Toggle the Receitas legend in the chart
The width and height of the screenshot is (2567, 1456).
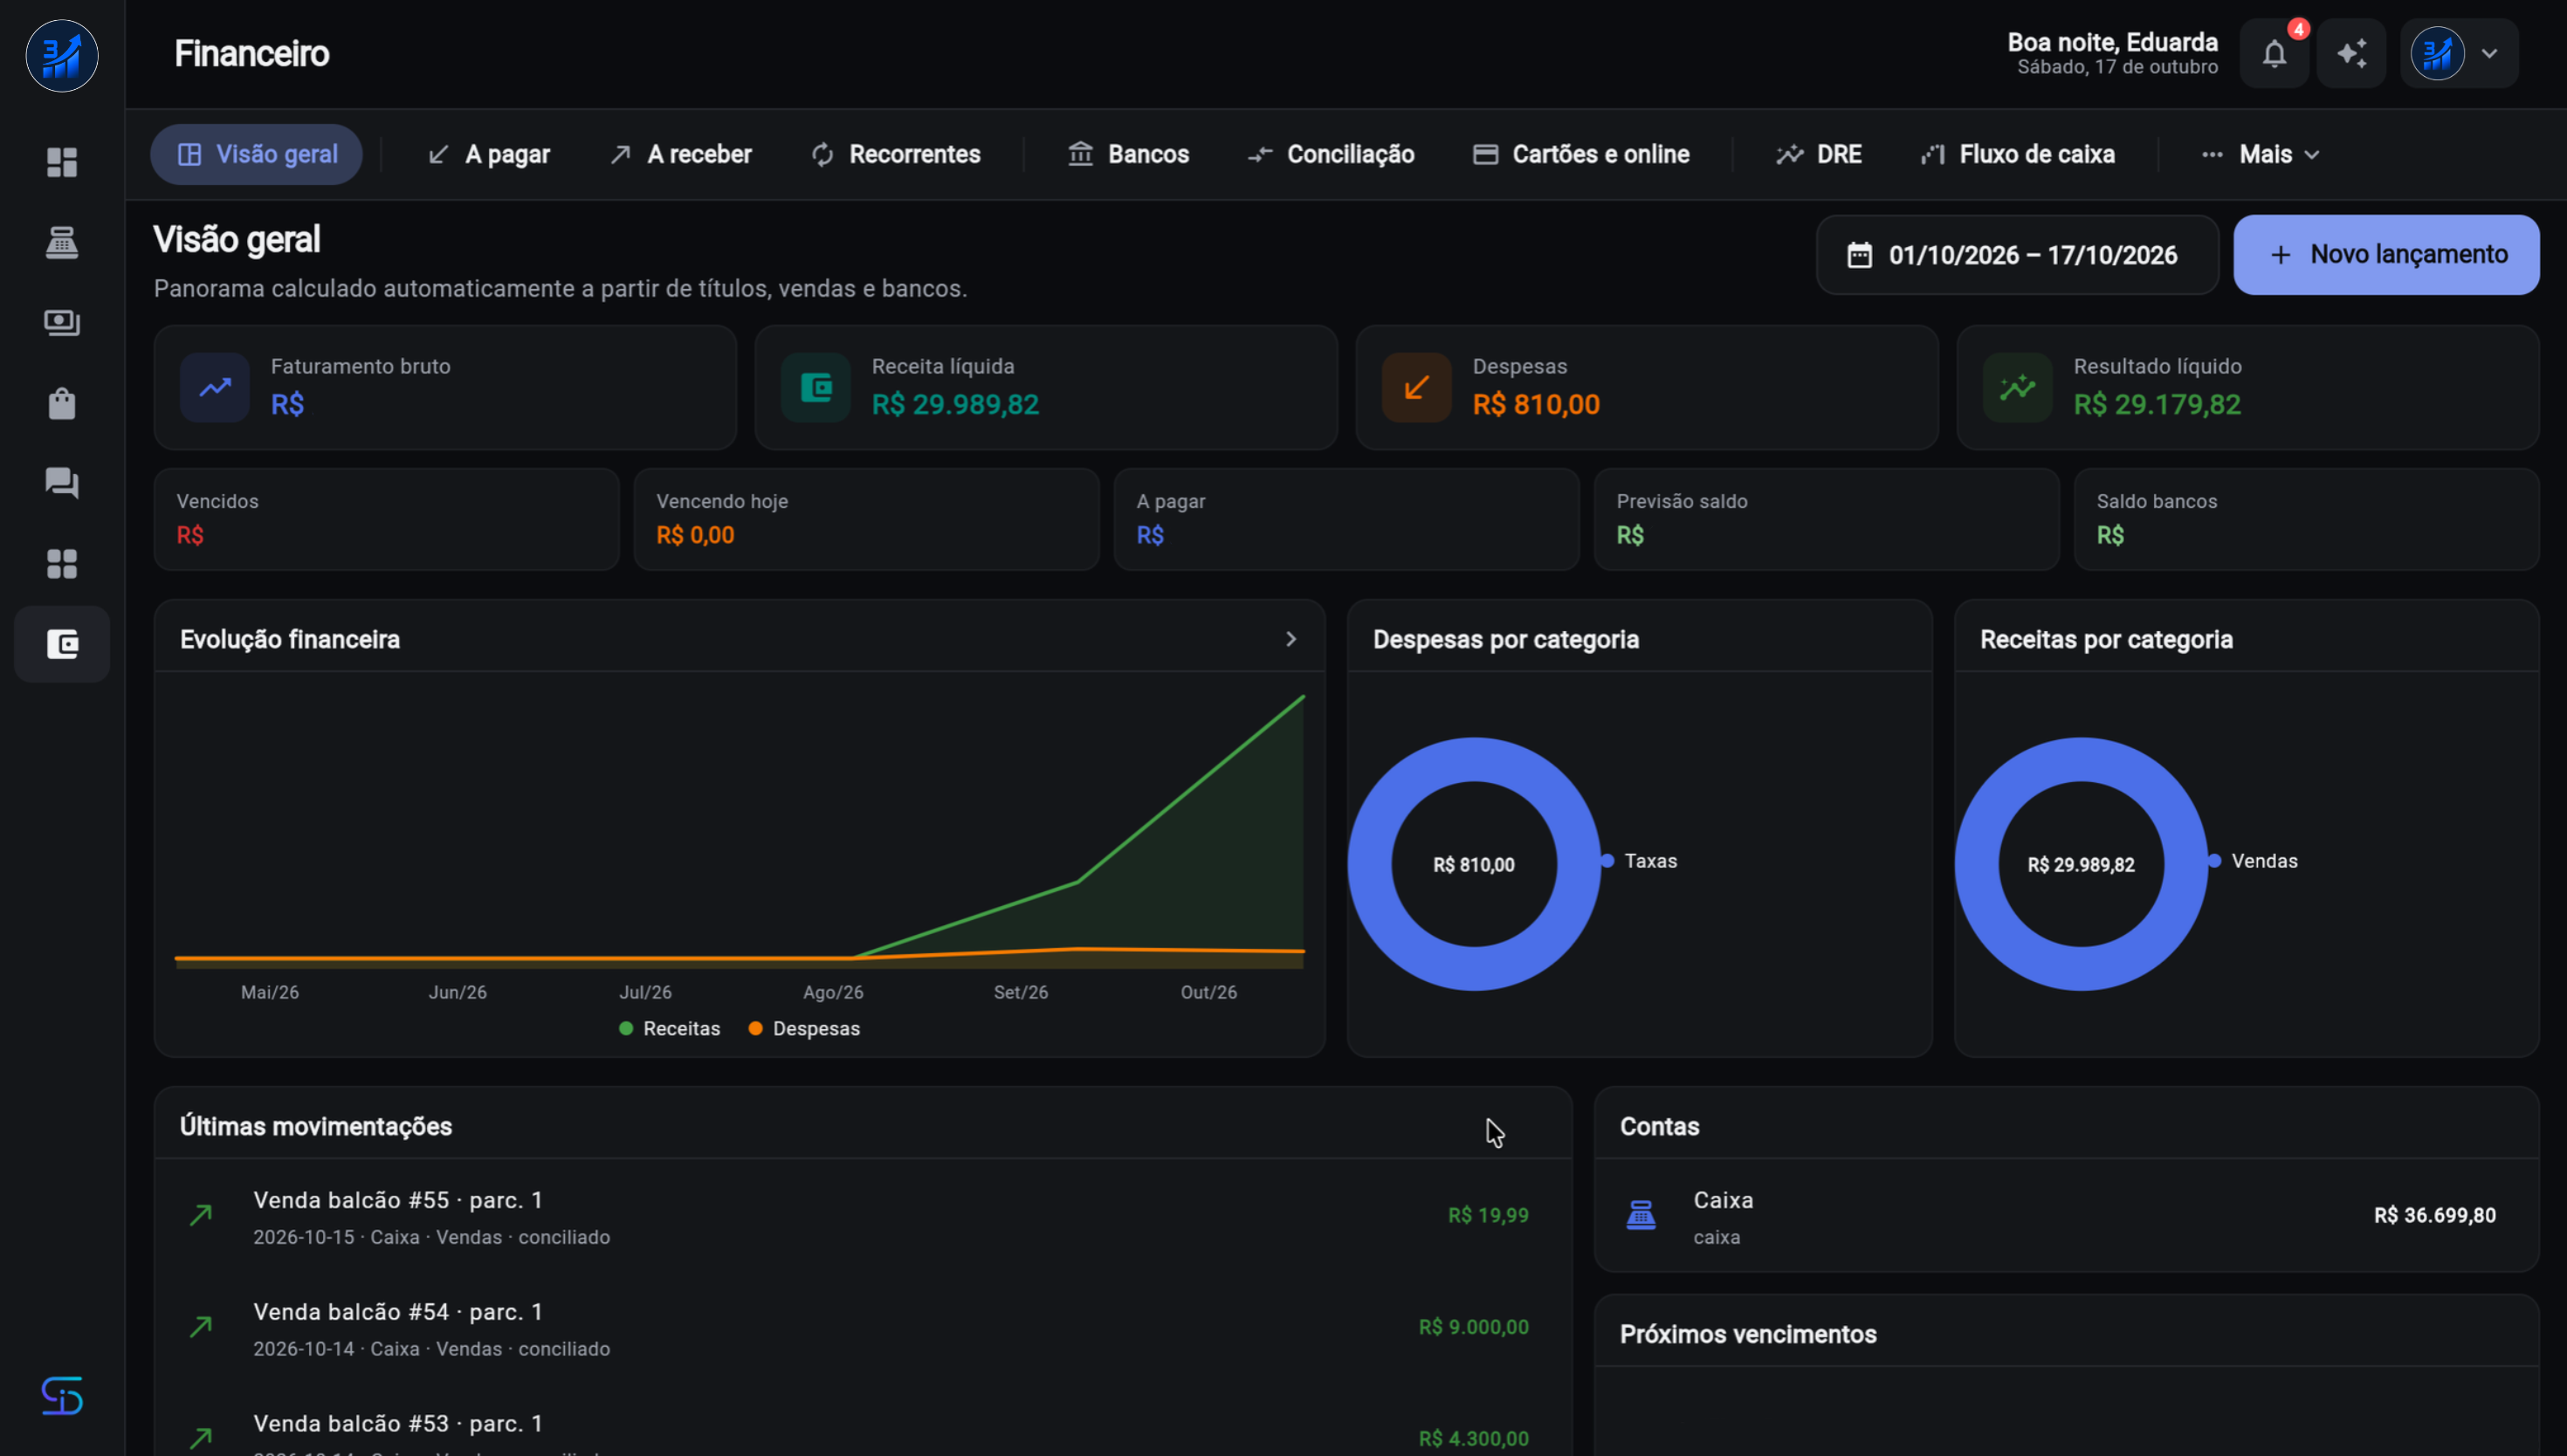point(670,1029)
